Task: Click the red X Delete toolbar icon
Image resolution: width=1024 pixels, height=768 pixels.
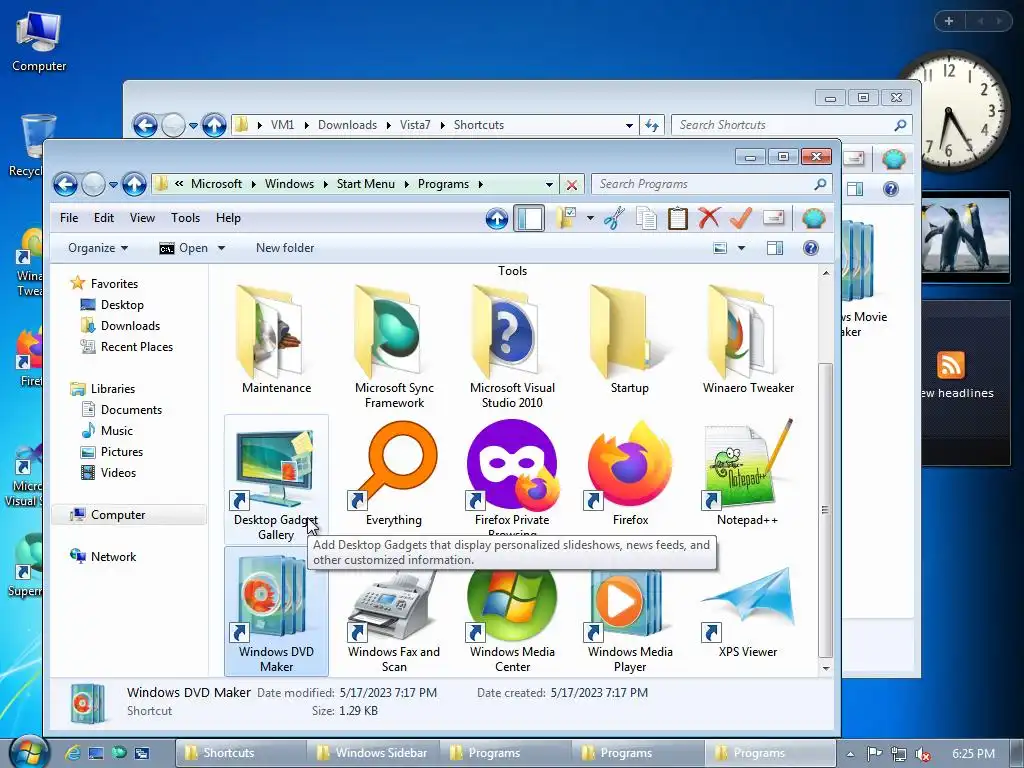Action: point(709,218)
